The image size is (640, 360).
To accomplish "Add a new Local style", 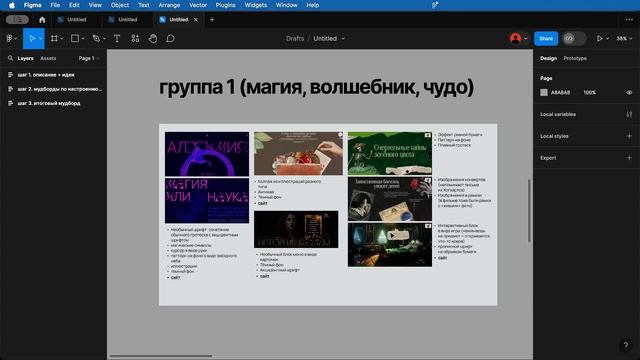I will 629,136.
